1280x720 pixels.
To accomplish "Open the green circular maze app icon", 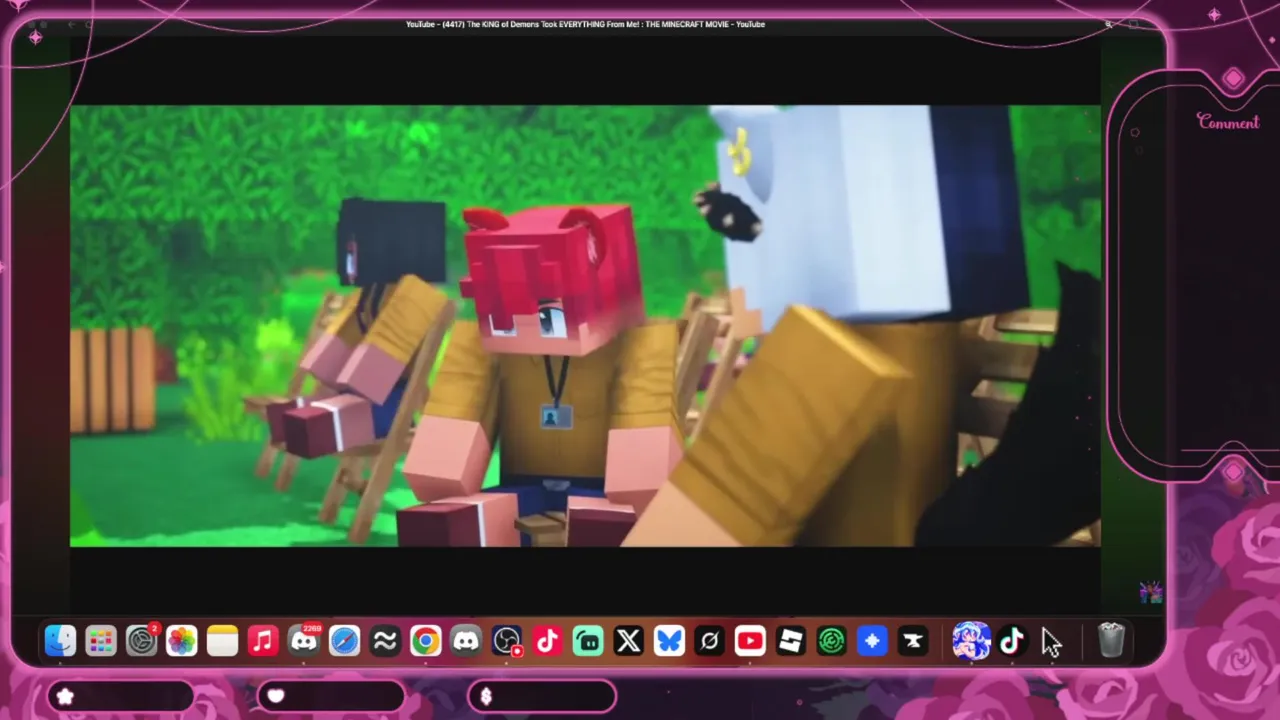I will [831, 641].
